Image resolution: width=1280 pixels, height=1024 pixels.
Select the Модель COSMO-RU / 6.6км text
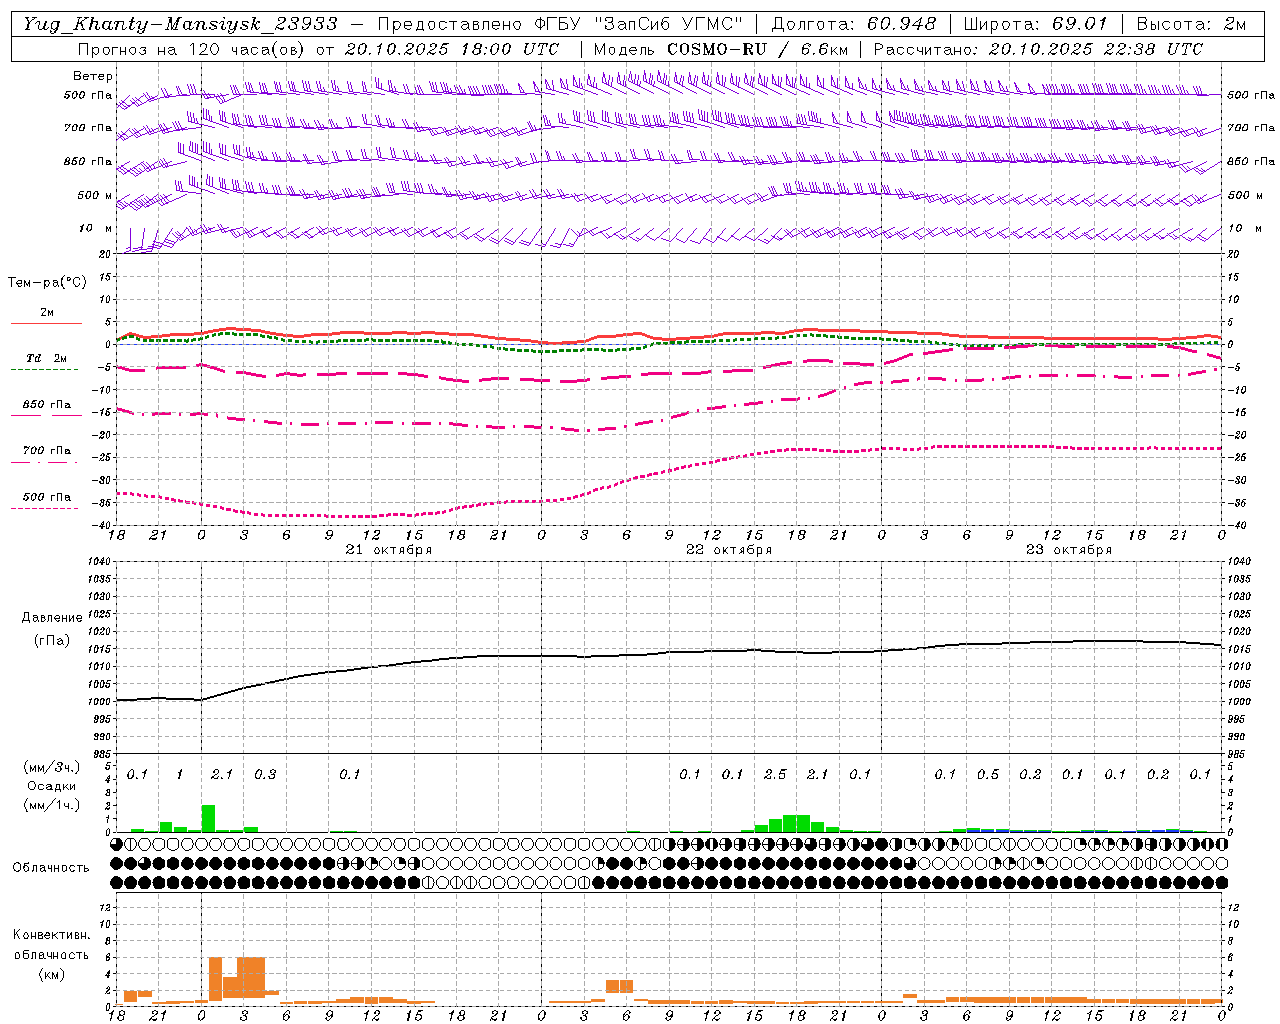tap(721, 48)
